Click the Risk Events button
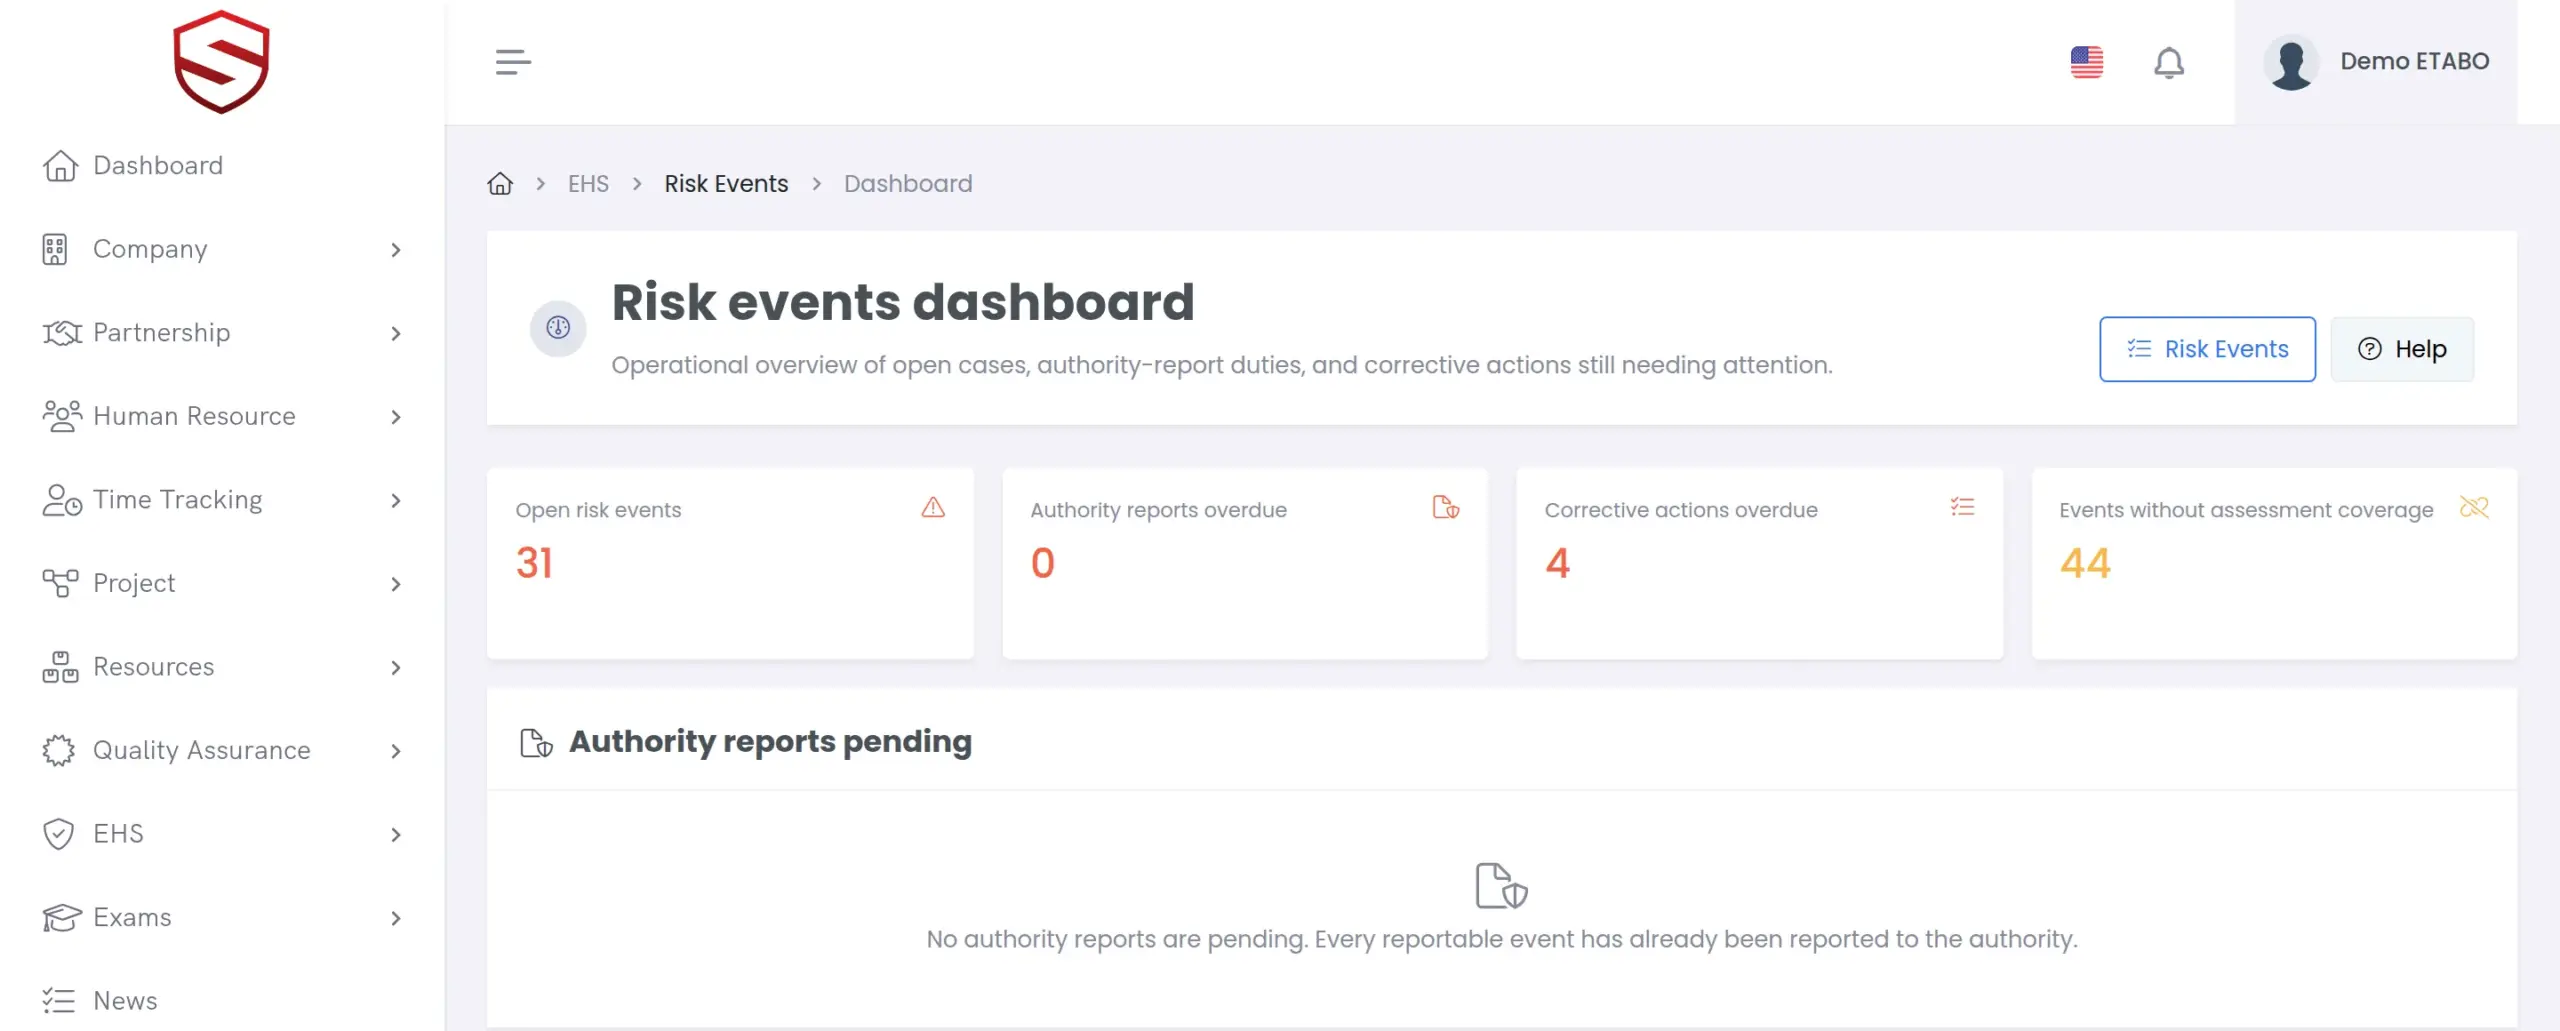The width and height of the screenshot is (2560, 1031). [x=2207, y=349]
